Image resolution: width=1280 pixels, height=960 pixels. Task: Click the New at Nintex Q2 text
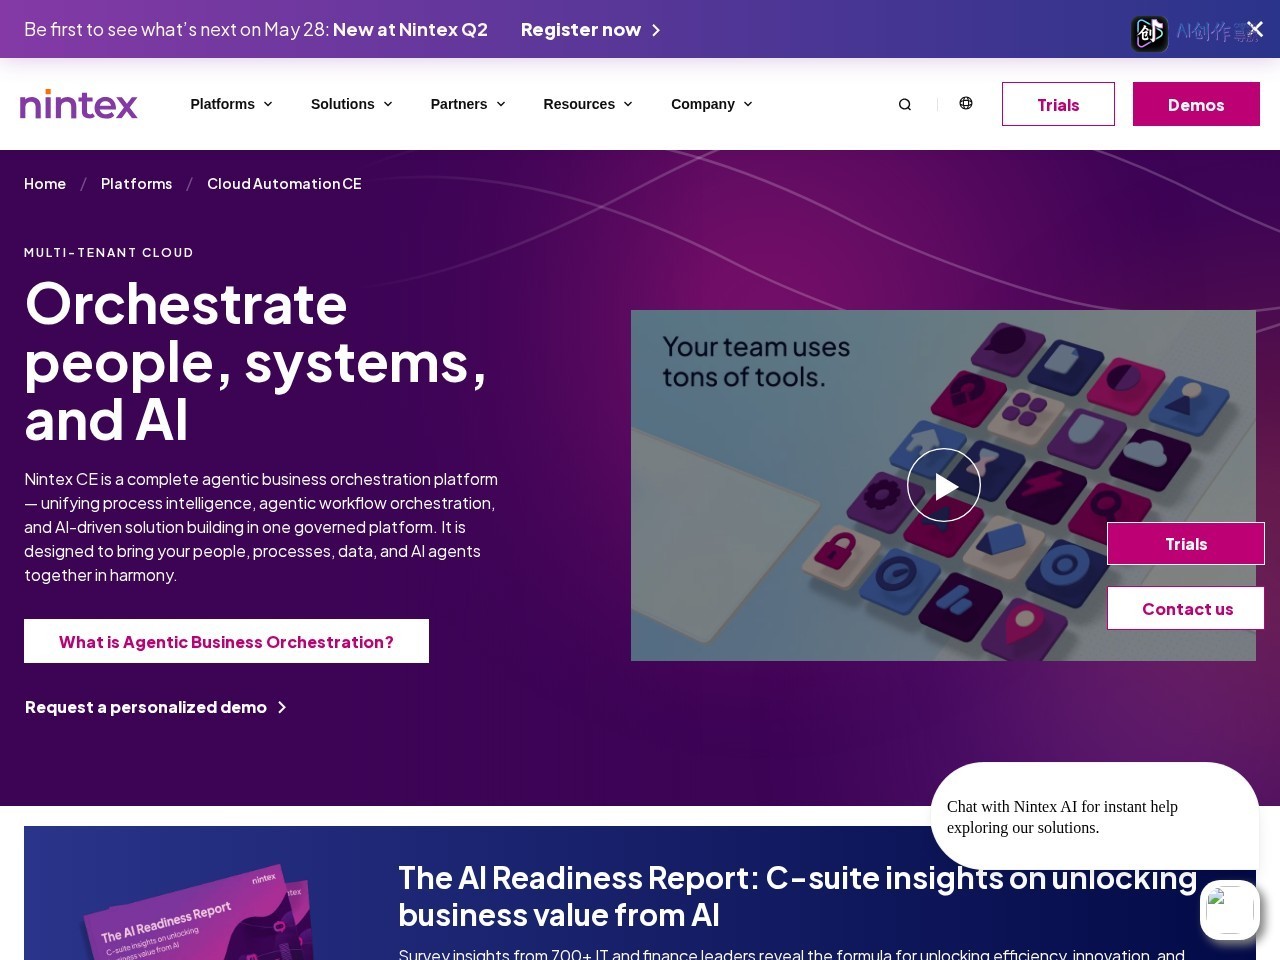(x=410, y=30)
